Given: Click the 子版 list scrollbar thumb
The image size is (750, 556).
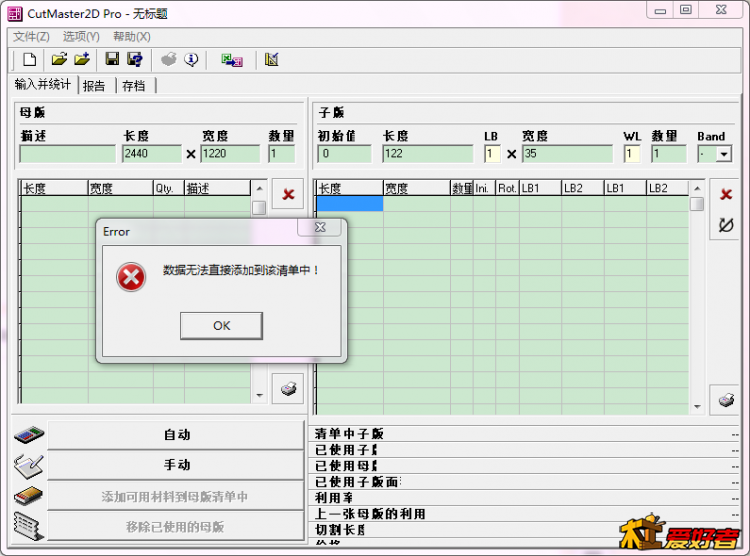Looking at the screenshot, I should point(697,204).
